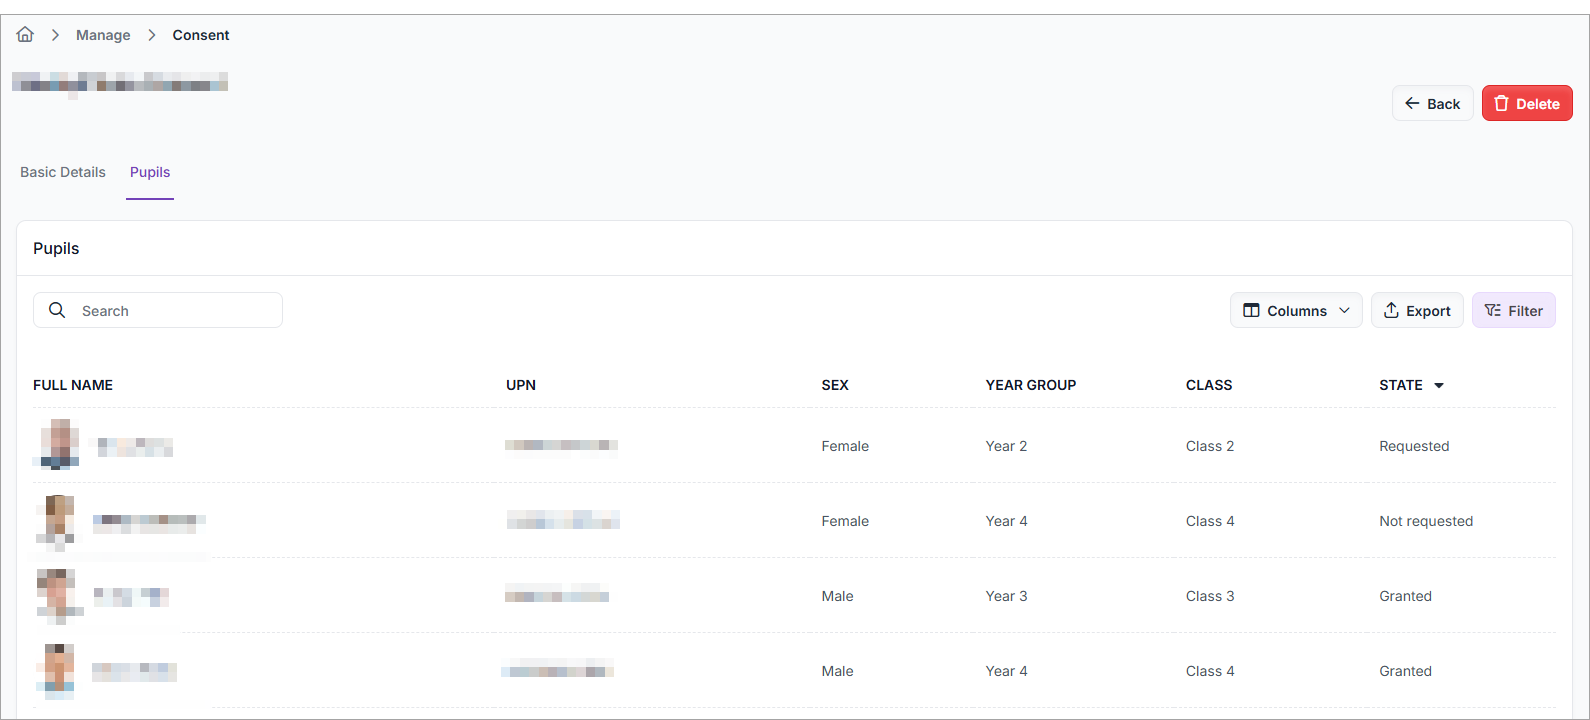This screenshot has width=1590, height=720.
Task: Select the row with Not requested state
Action: click(1425, 521)
